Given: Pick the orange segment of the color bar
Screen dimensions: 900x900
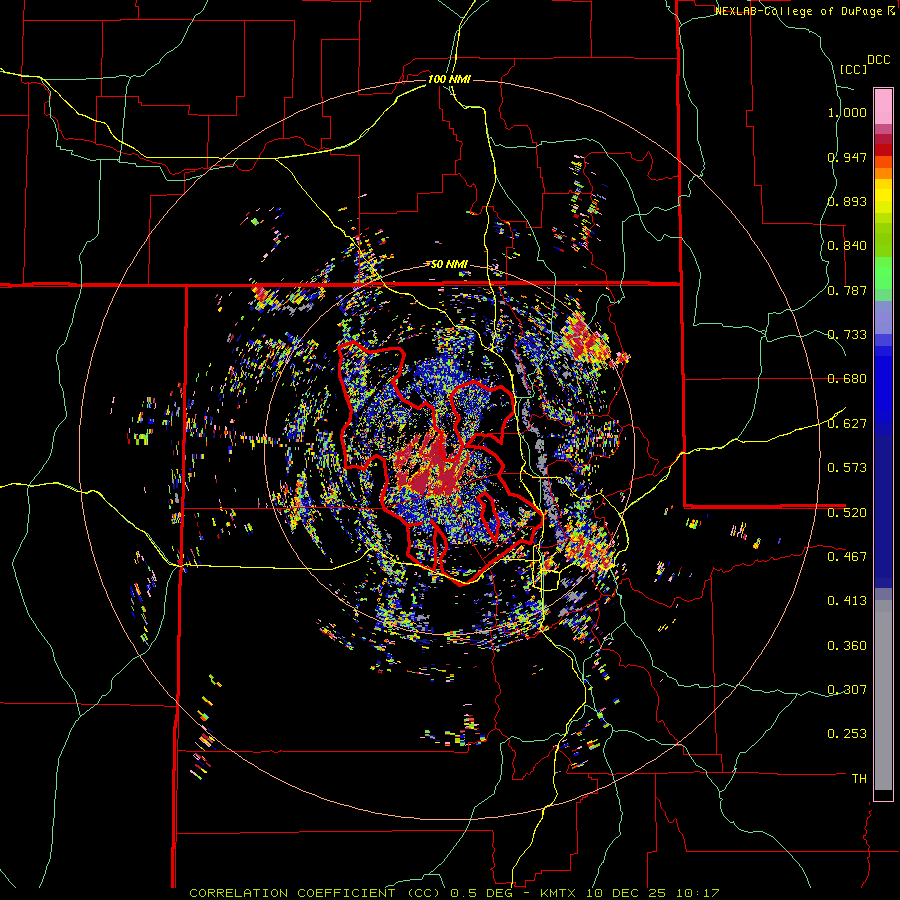Looking at the screenshot, I should click(883, 173).
